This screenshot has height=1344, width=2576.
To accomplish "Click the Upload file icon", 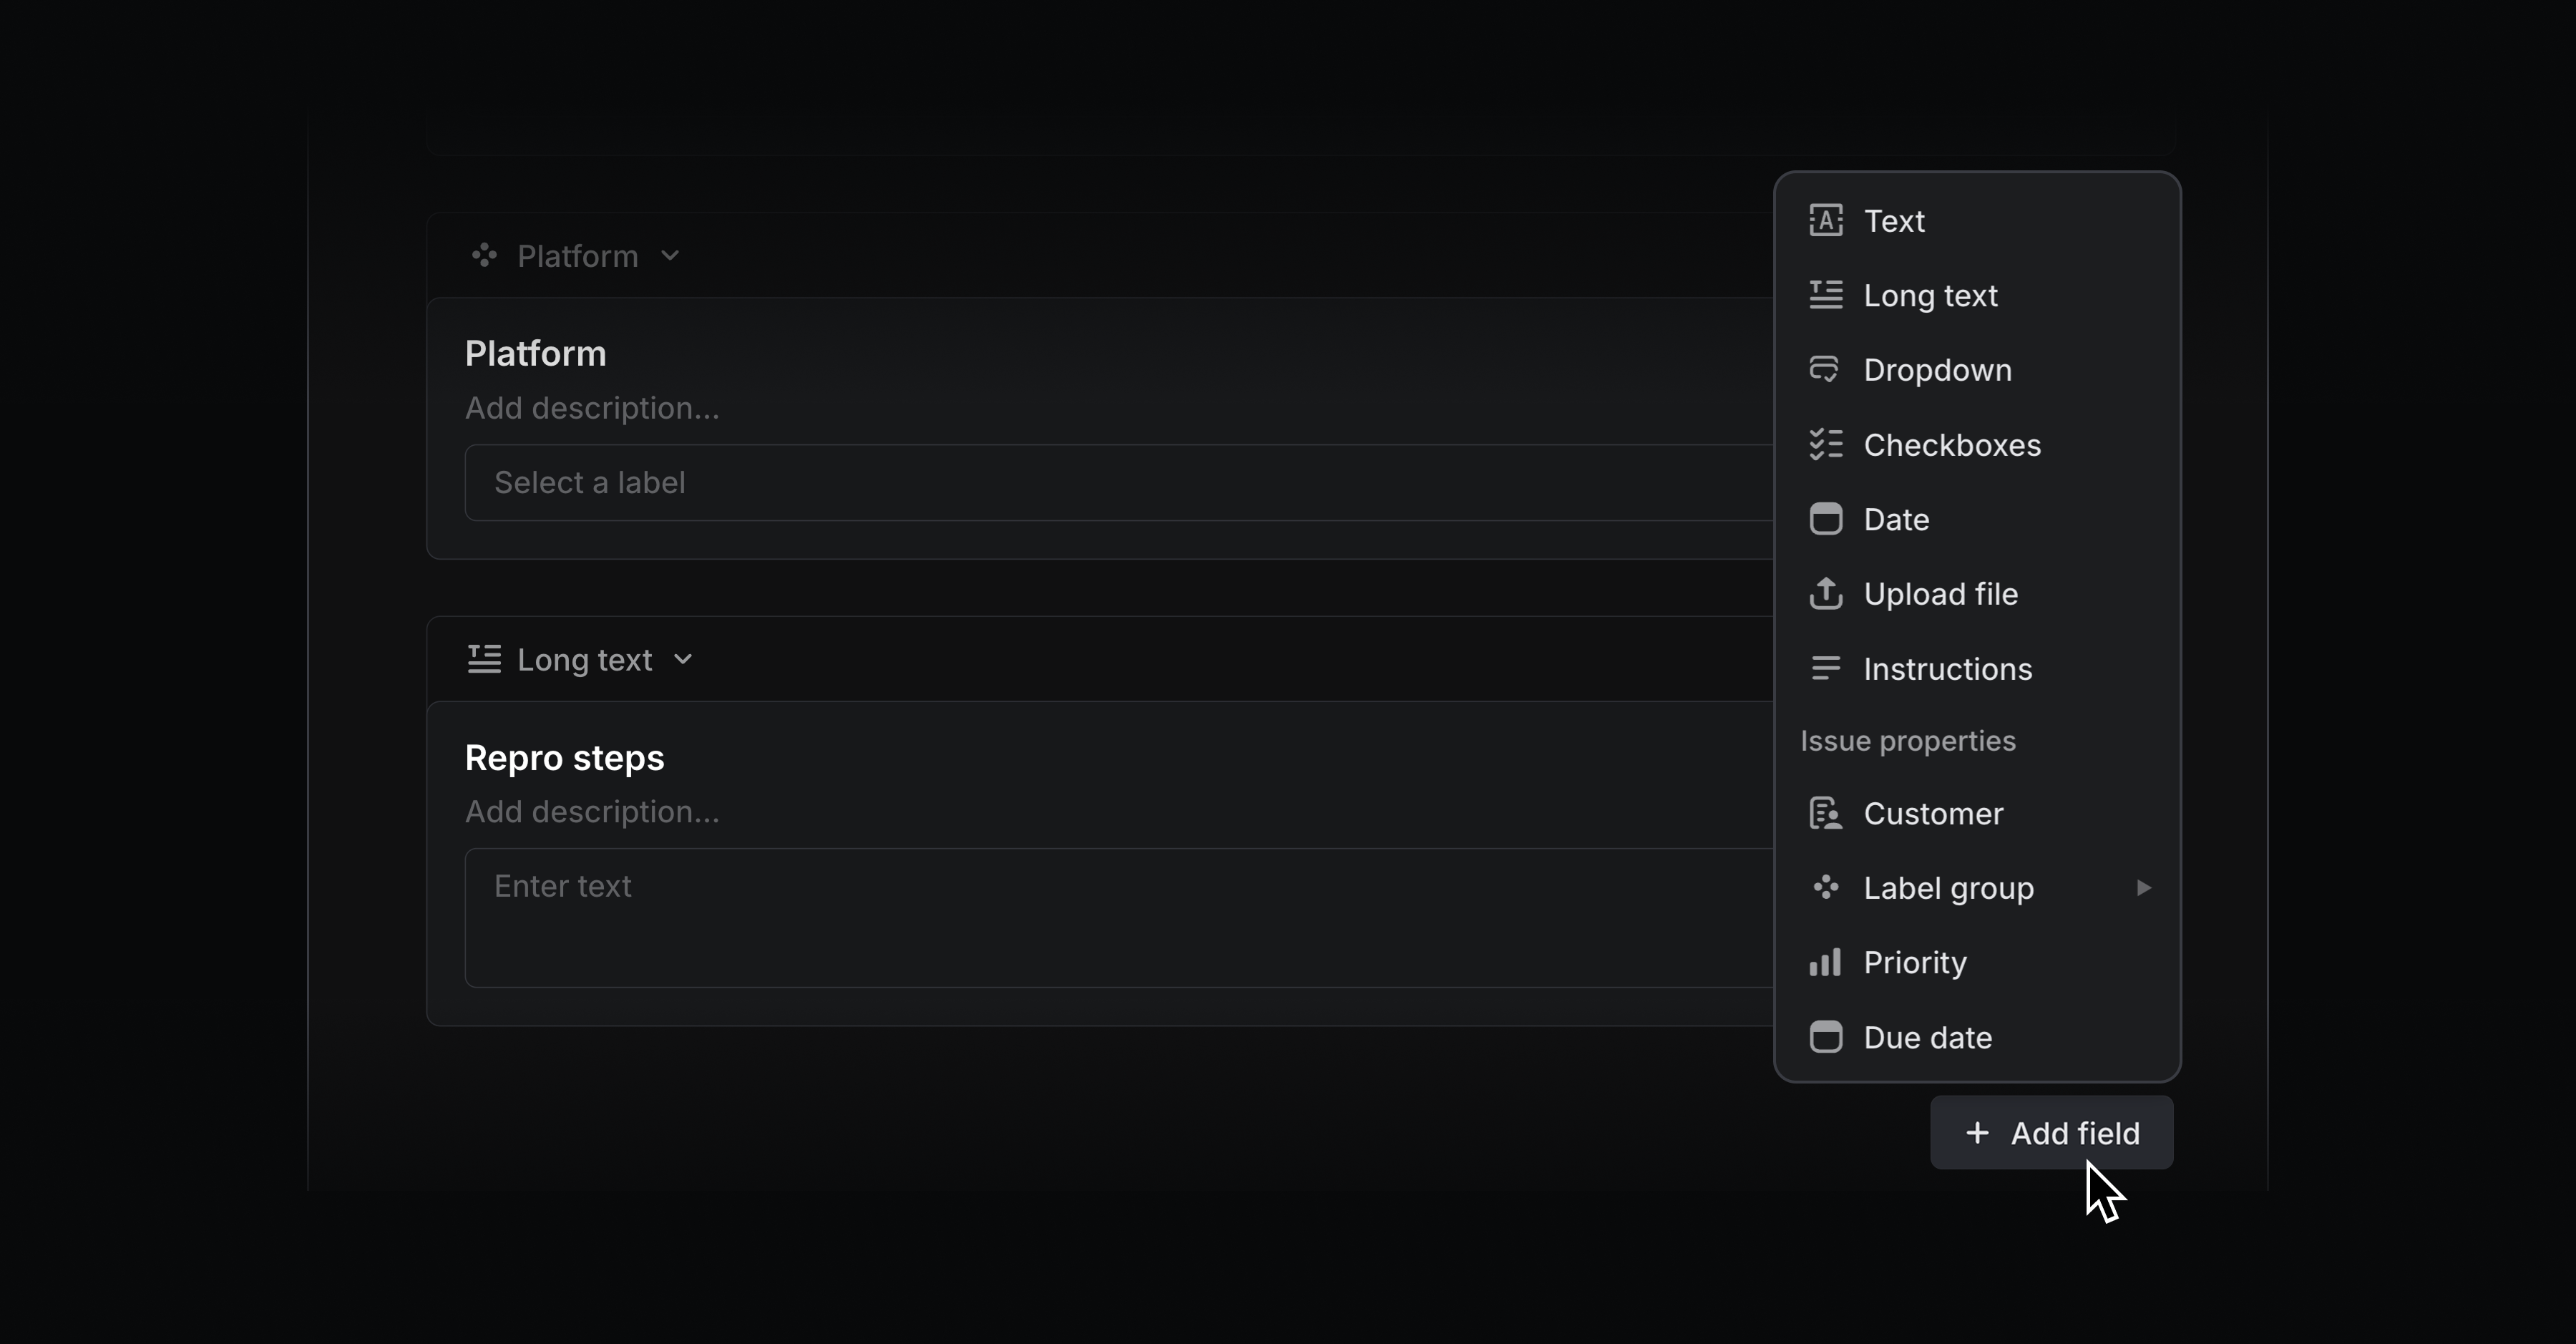I will coord(1827,593).
